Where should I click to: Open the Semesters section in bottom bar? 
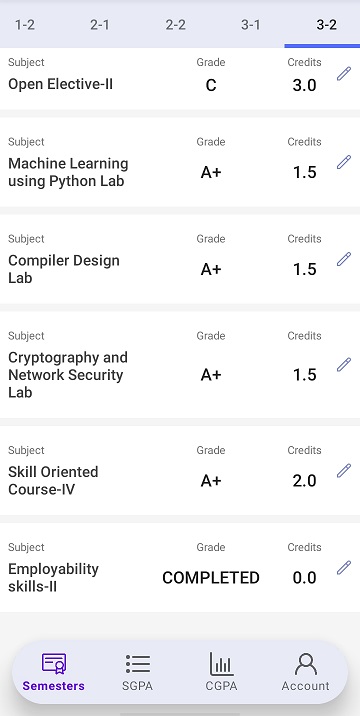pos(54,672)
